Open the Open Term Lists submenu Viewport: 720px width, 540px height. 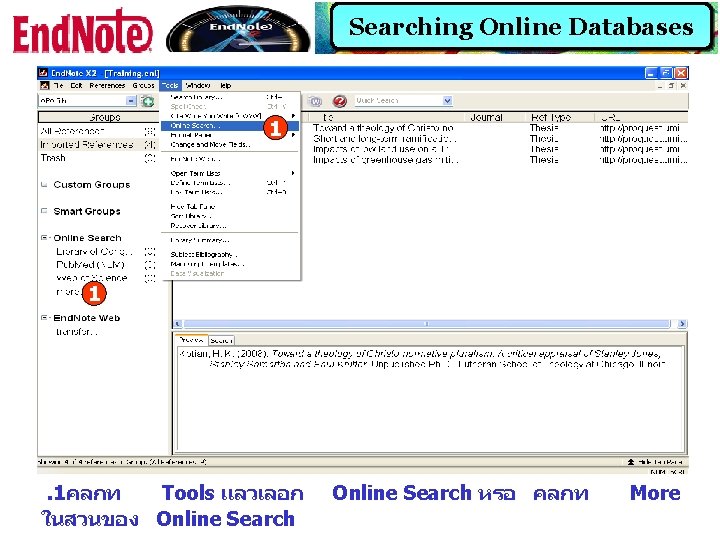pos(230,173)
